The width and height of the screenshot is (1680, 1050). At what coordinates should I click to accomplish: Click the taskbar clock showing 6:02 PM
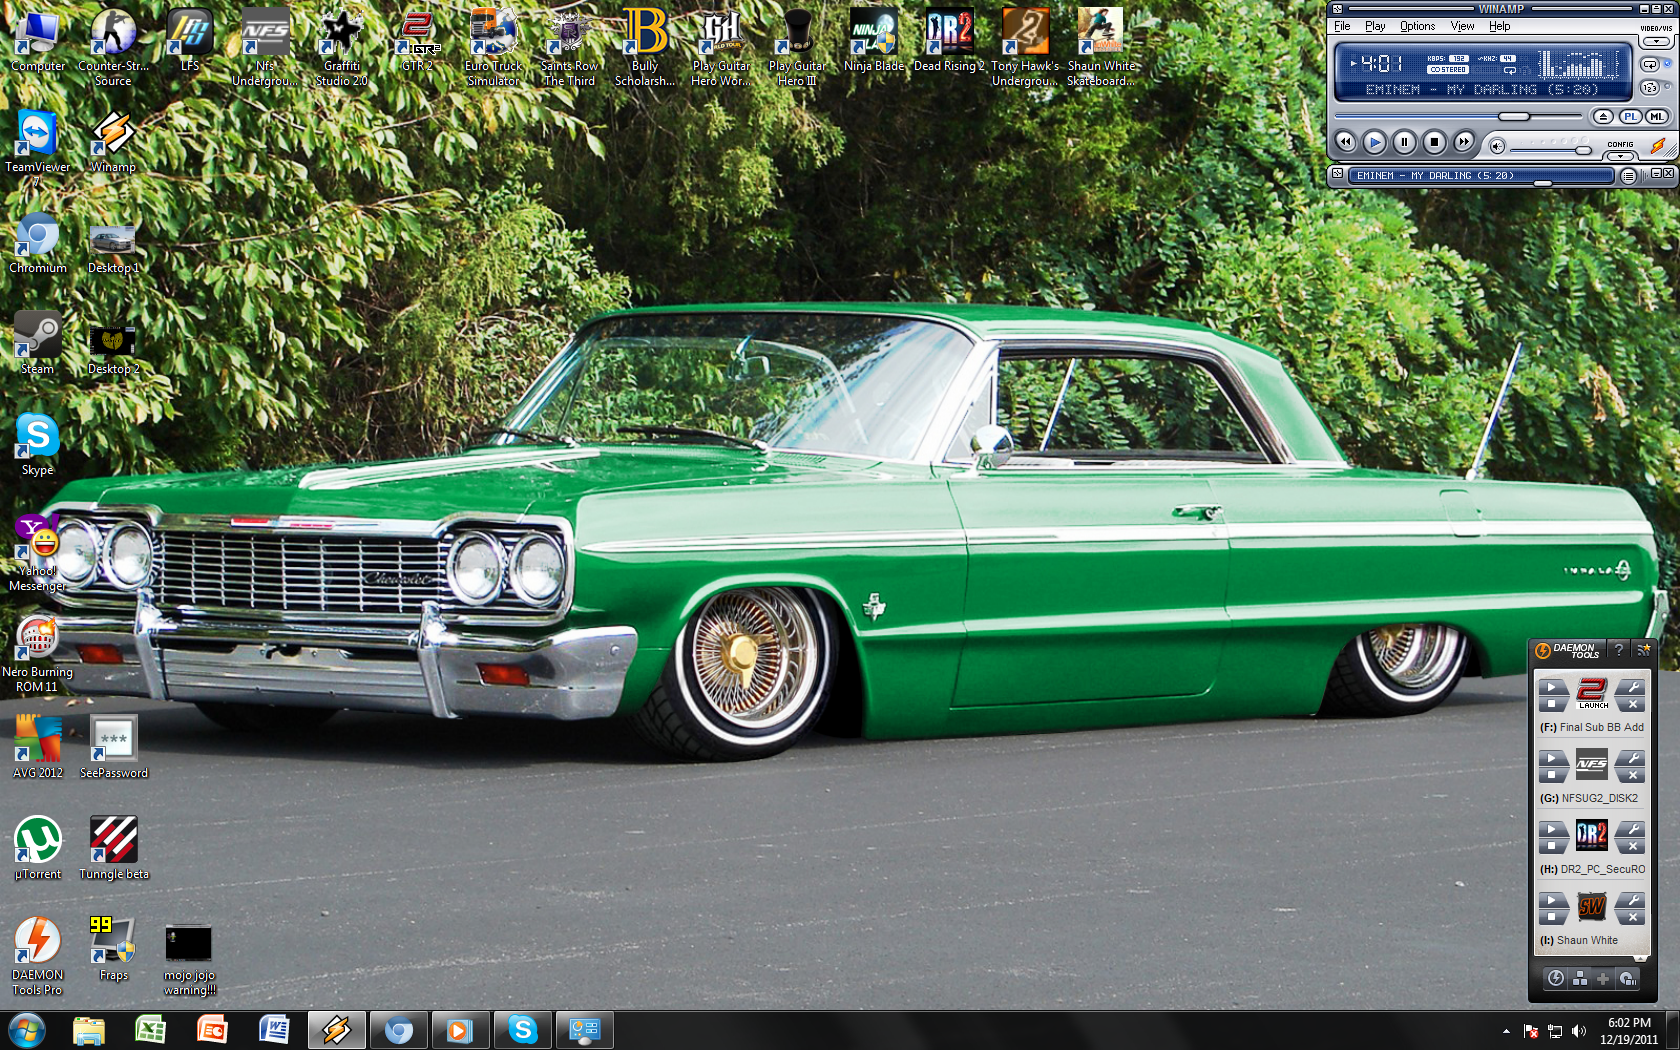1629,1031
